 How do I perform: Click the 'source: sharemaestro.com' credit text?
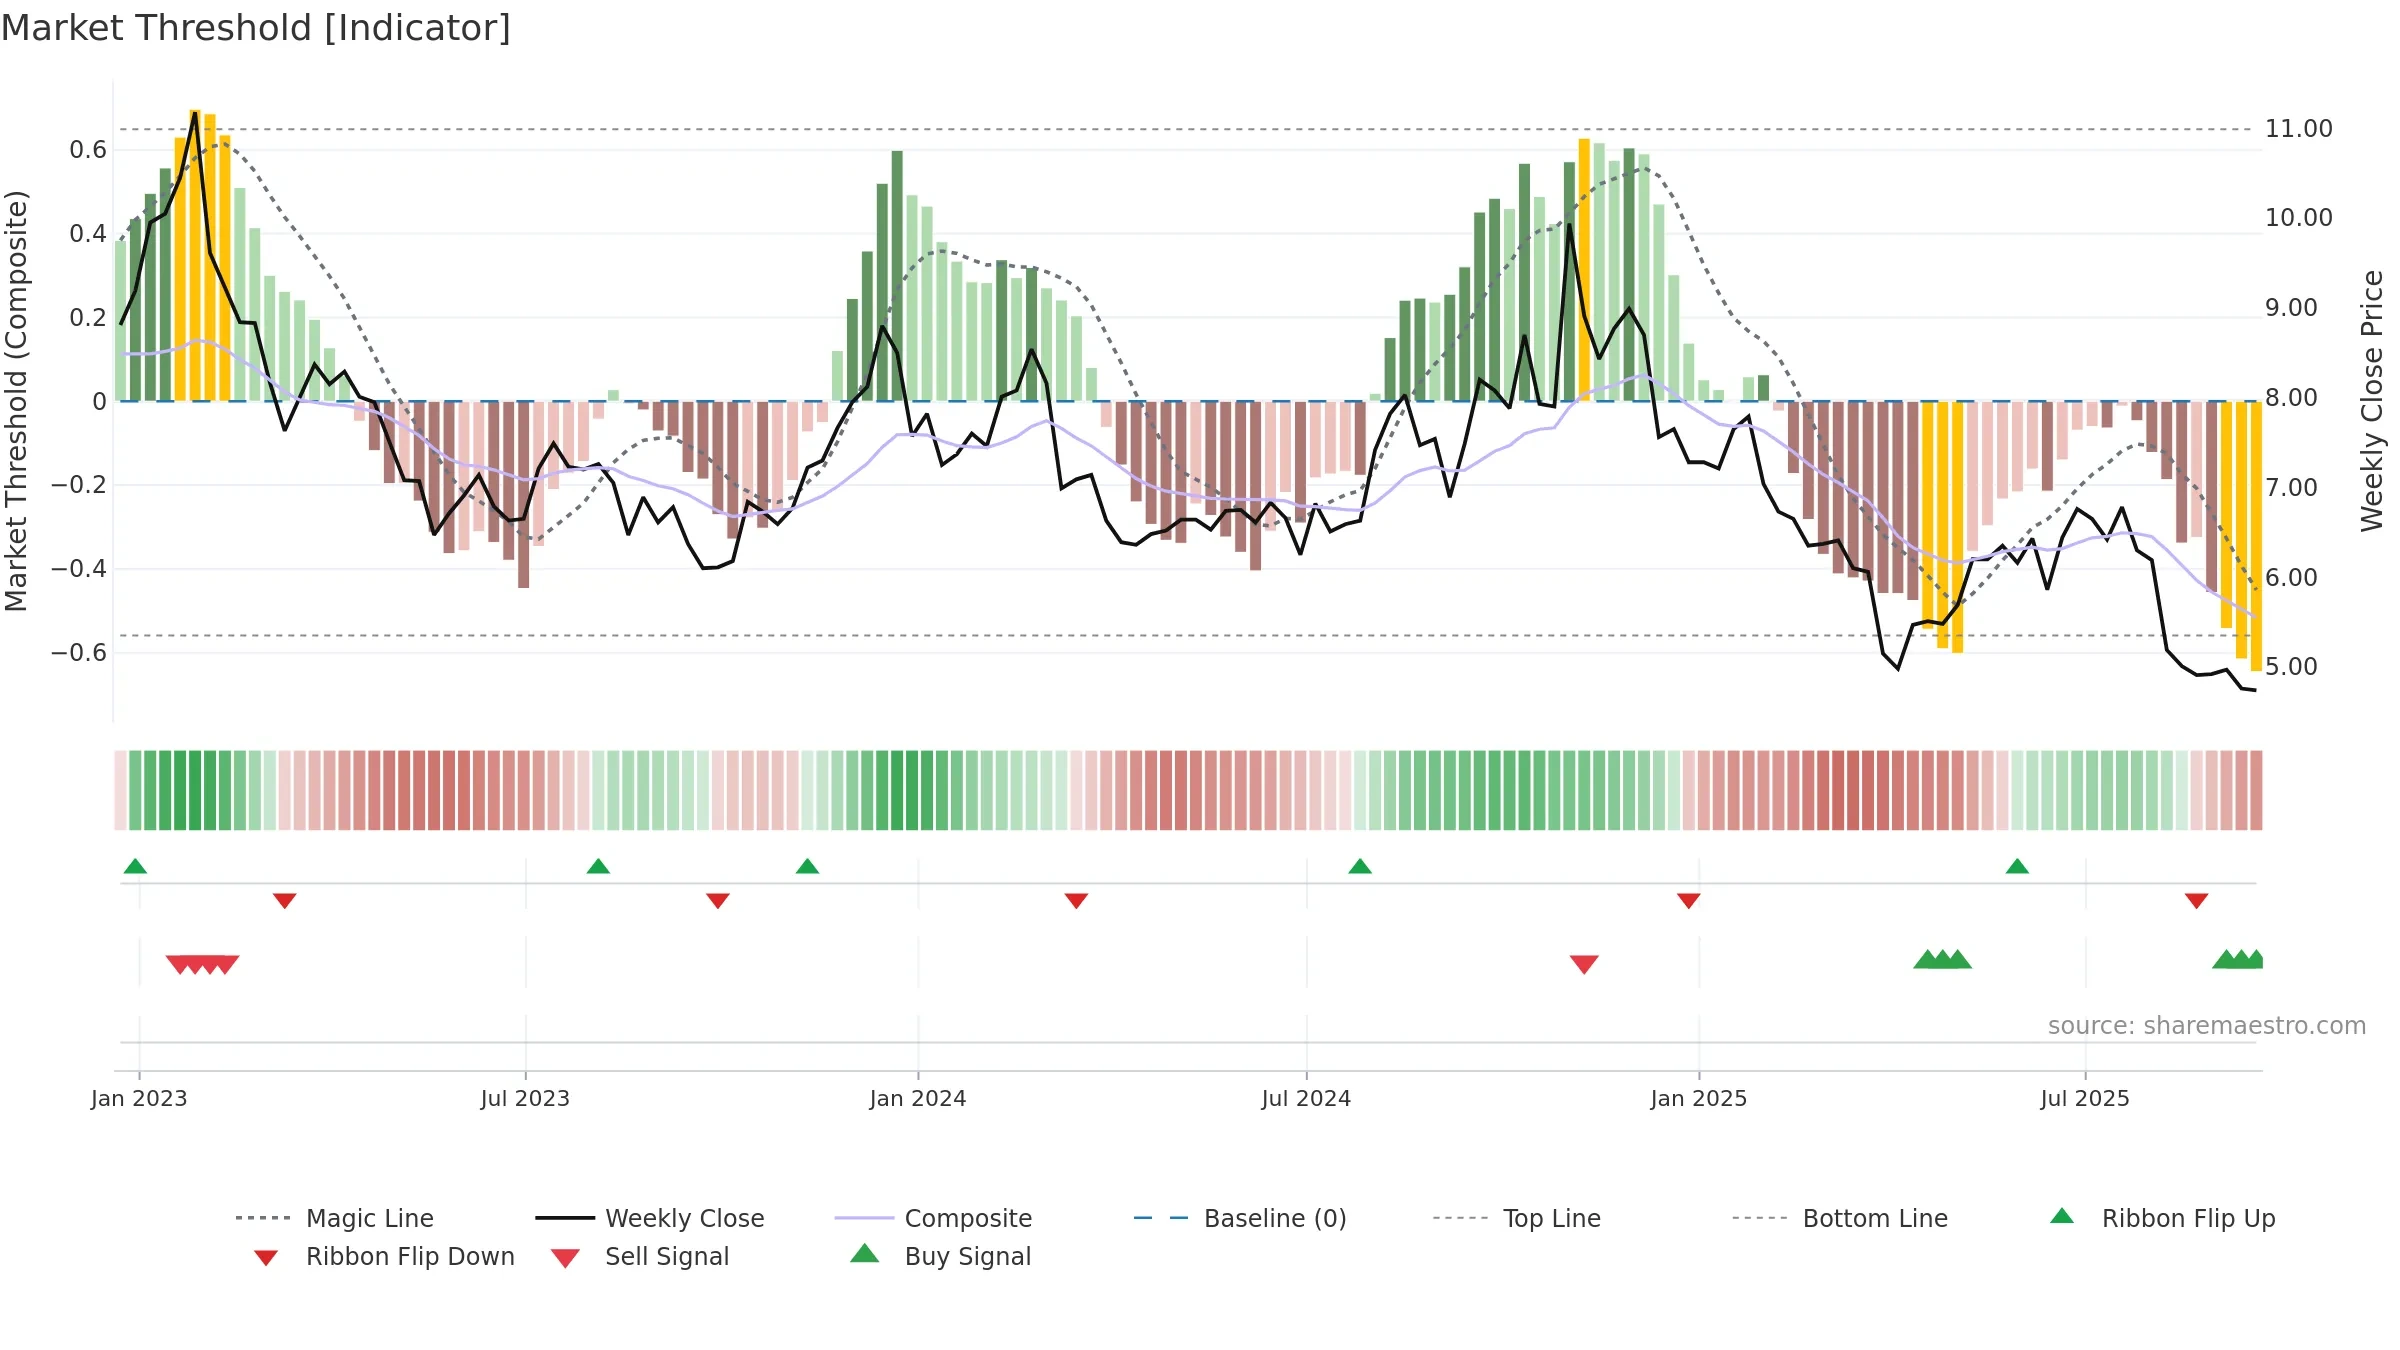pyautogui.click(x=2207, y=1025)
